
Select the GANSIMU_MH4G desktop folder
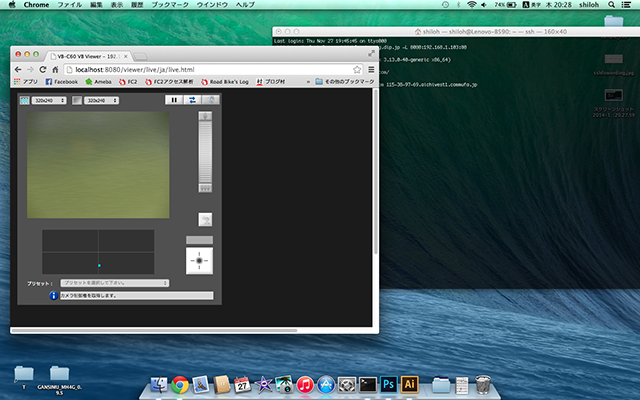click(x=60, y=380)
